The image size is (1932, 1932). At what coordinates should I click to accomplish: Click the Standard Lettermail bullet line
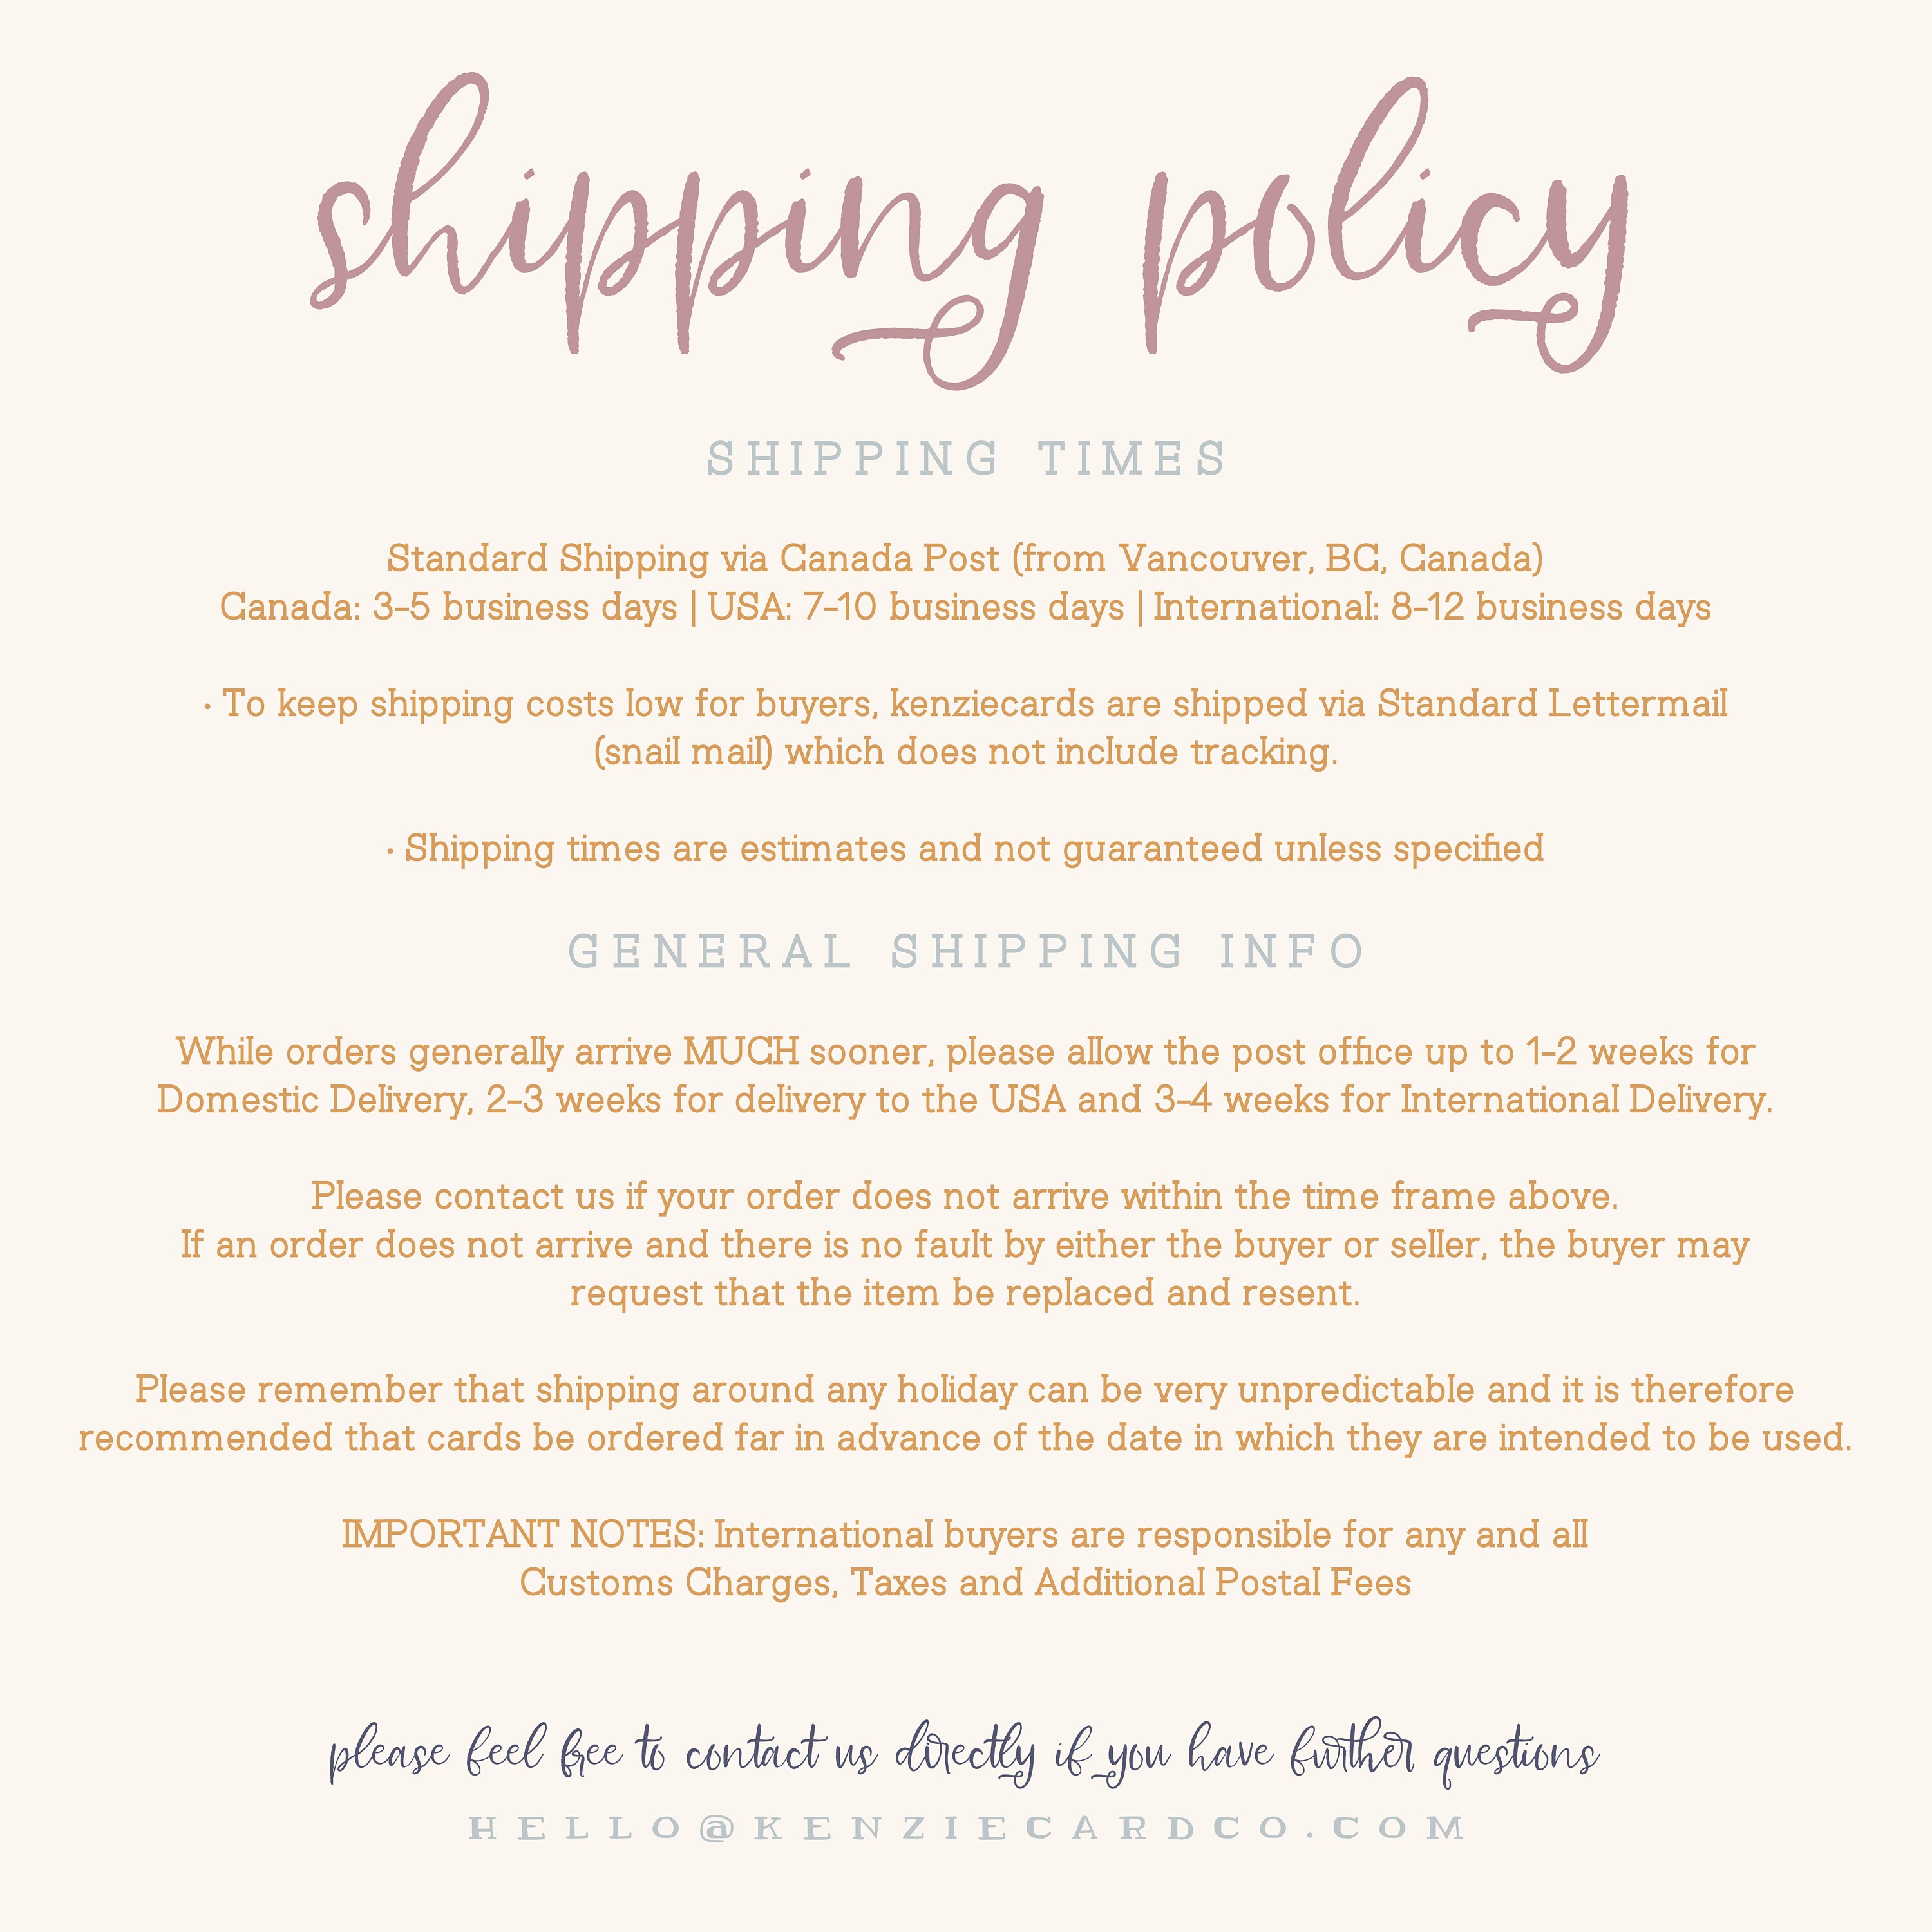[x=965, y=704]
